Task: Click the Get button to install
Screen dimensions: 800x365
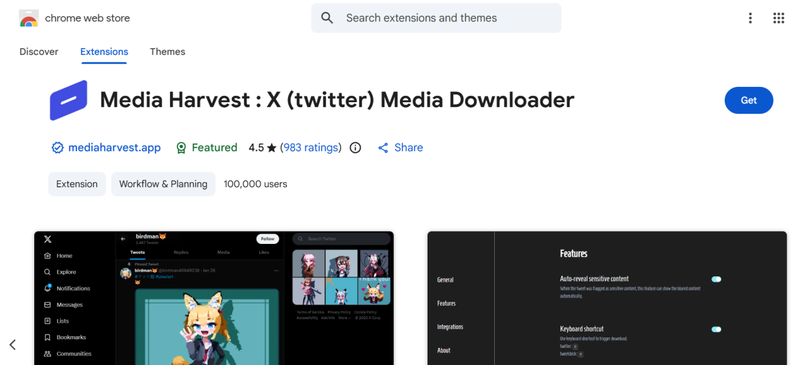Action: 748,101
